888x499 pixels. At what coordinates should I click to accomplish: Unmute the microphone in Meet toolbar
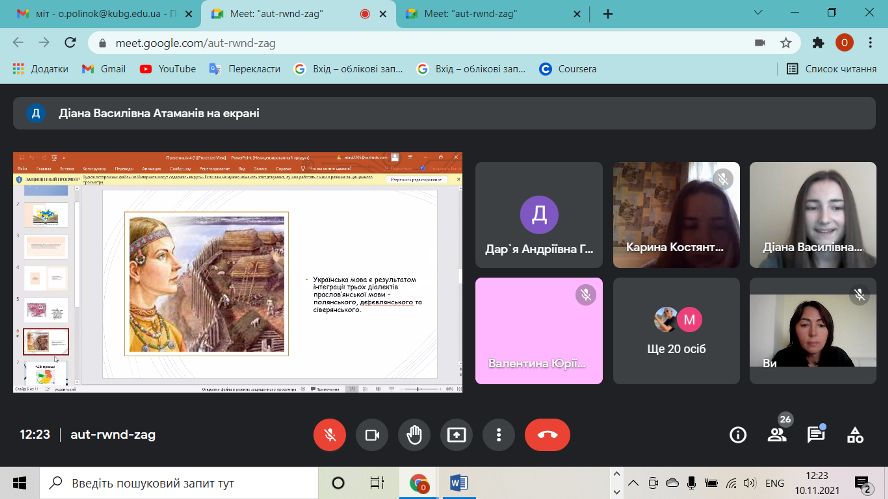(329, 435)
